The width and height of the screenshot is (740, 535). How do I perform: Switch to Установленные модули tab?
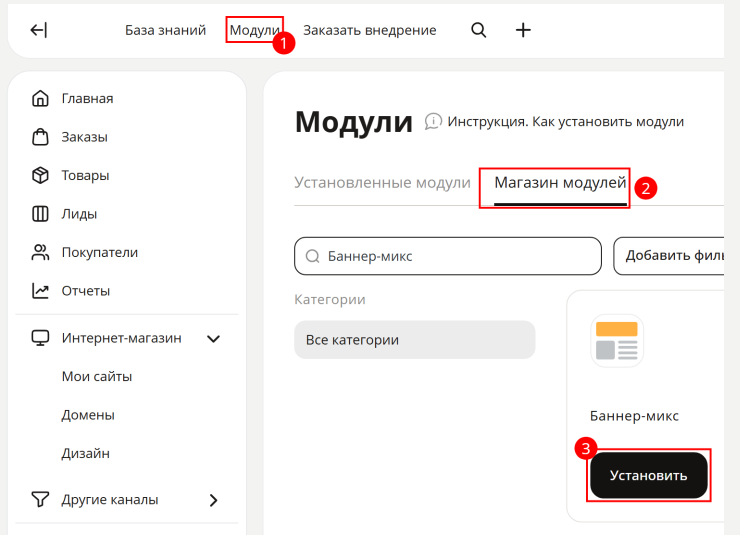pos(382,183)
